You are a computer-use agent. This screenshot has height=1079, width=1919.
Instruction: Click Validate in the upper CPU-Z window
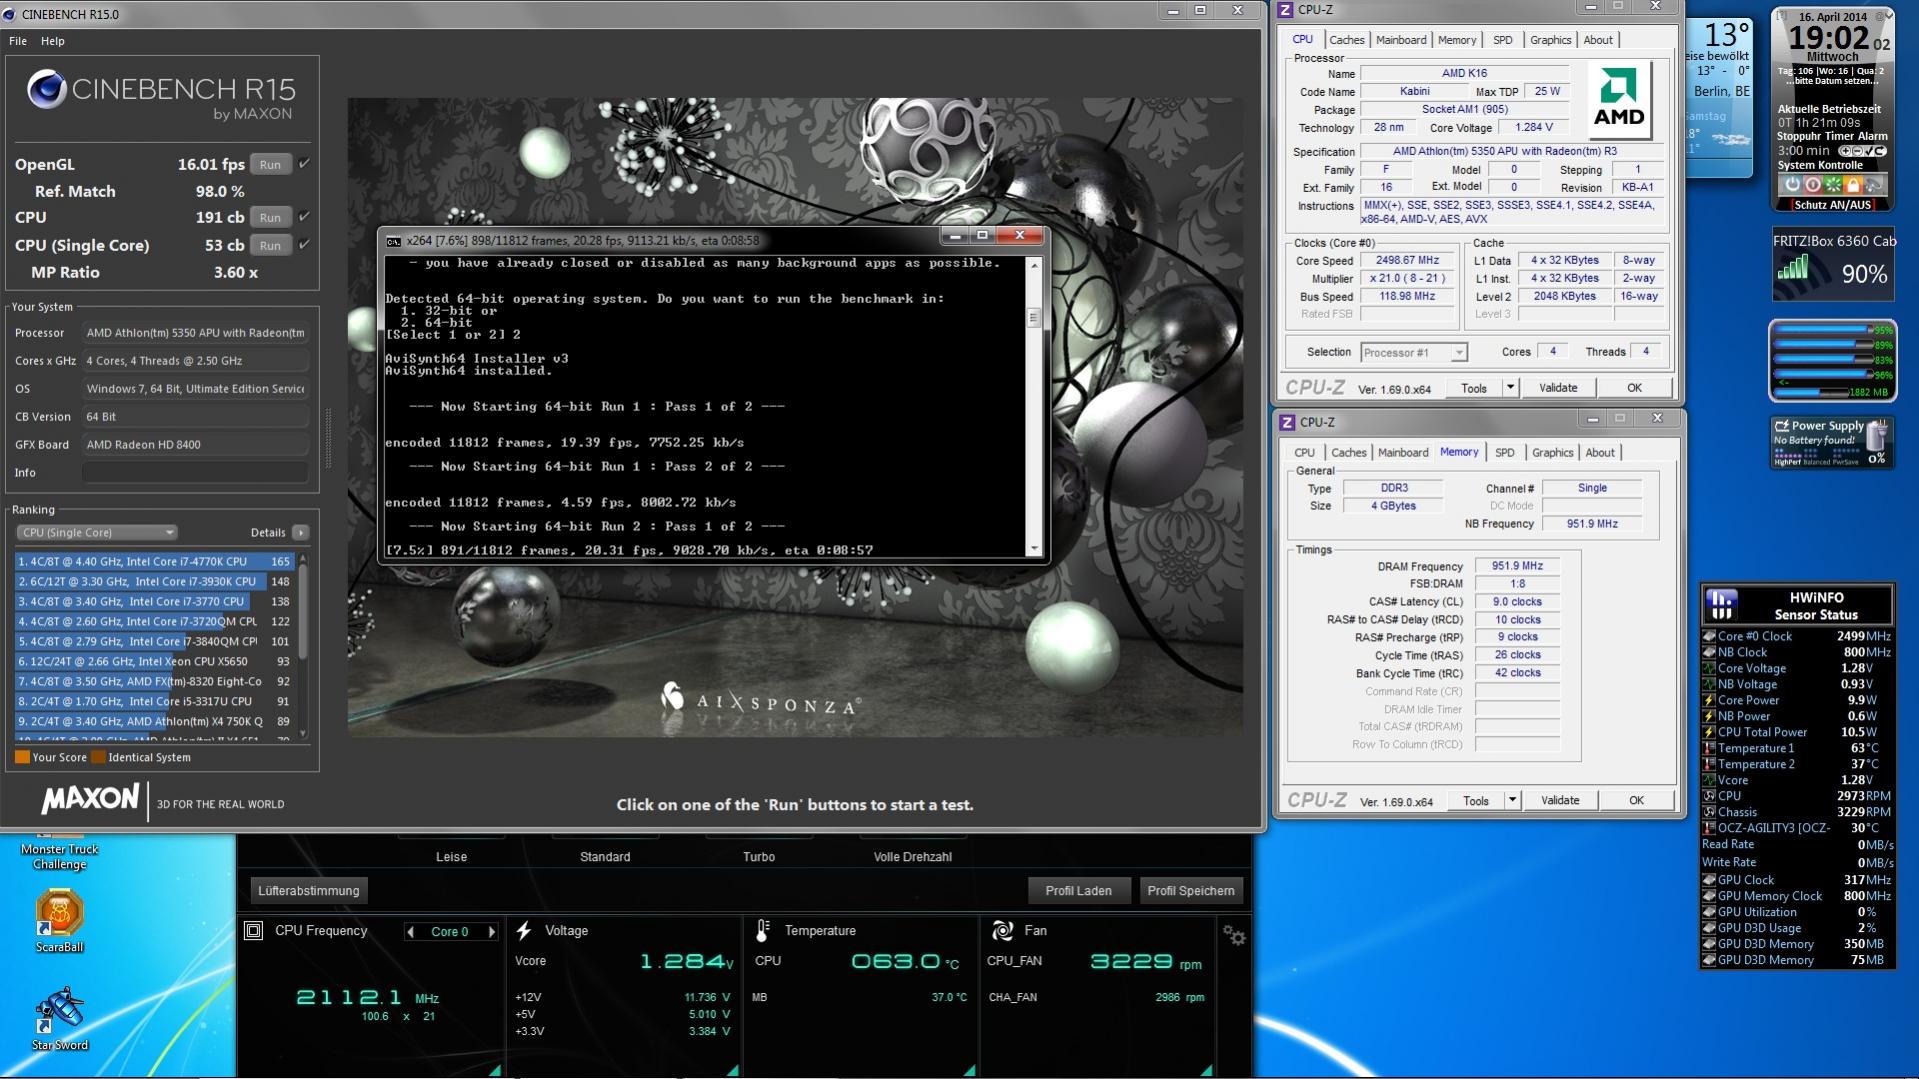(x=1558, y=388)
